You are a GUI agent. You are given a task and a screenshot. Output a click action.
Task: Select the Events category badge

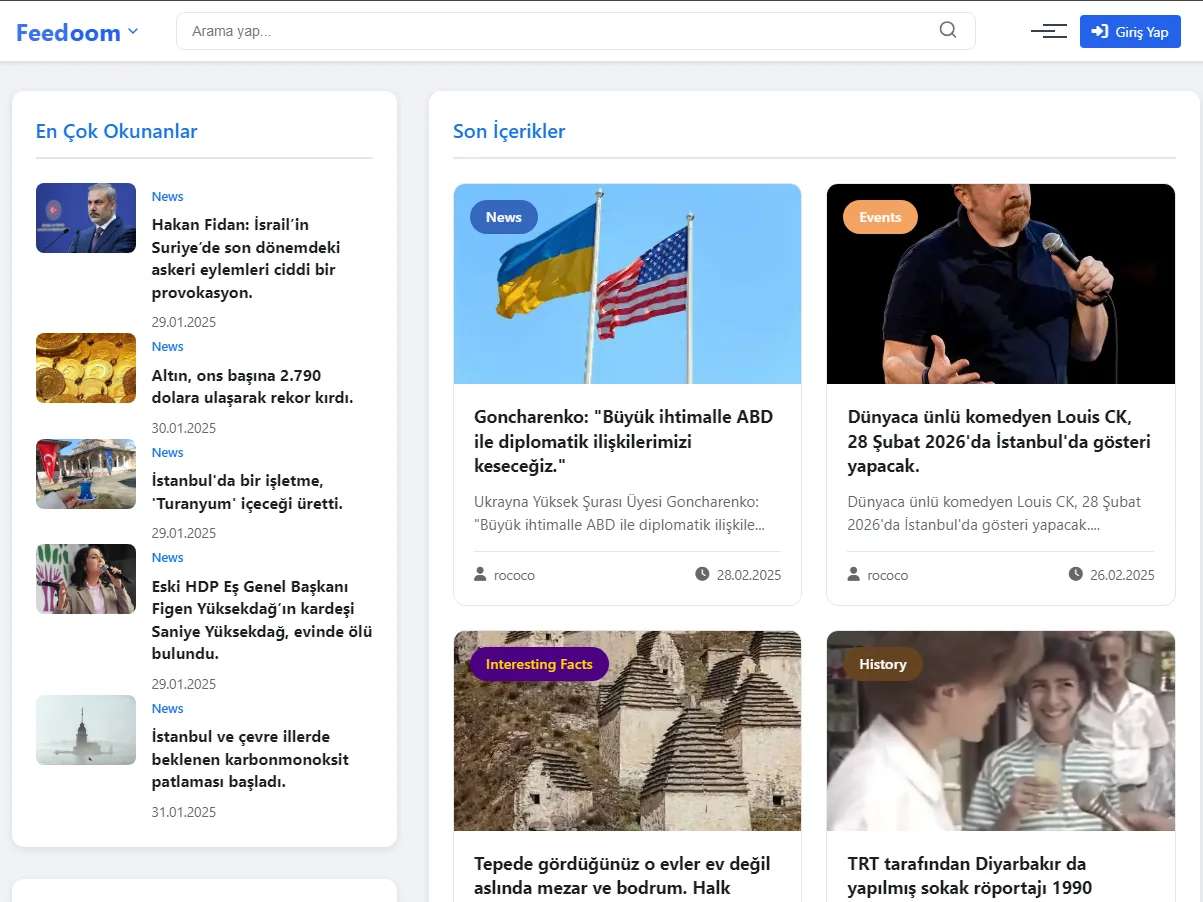click(x=880, y=217)
